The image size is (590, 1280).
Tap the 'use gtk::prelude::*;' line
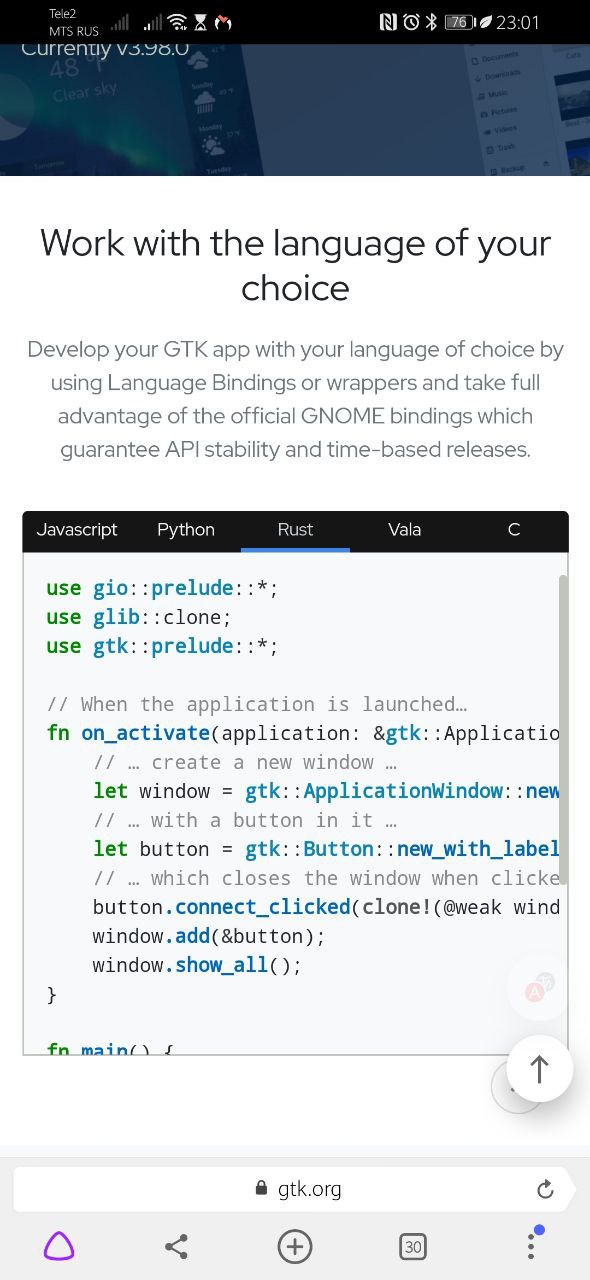click(162, 646)
